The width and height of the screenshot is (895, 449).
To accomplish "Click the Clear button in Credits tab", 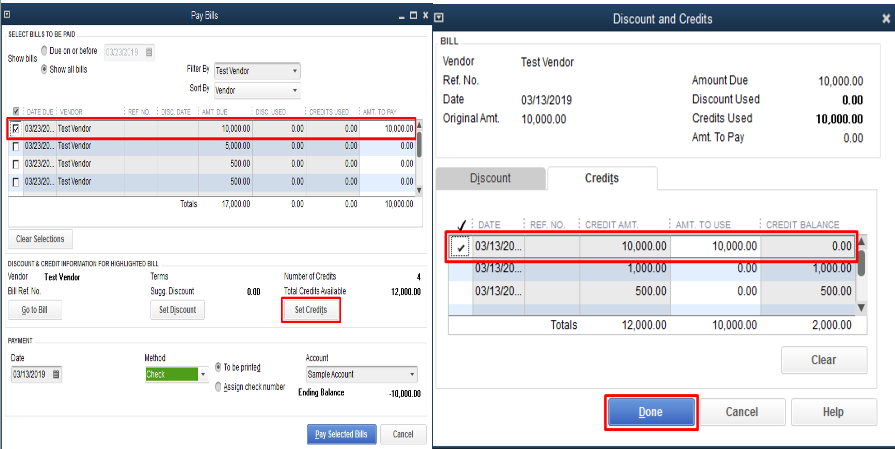I will (824, 360).
